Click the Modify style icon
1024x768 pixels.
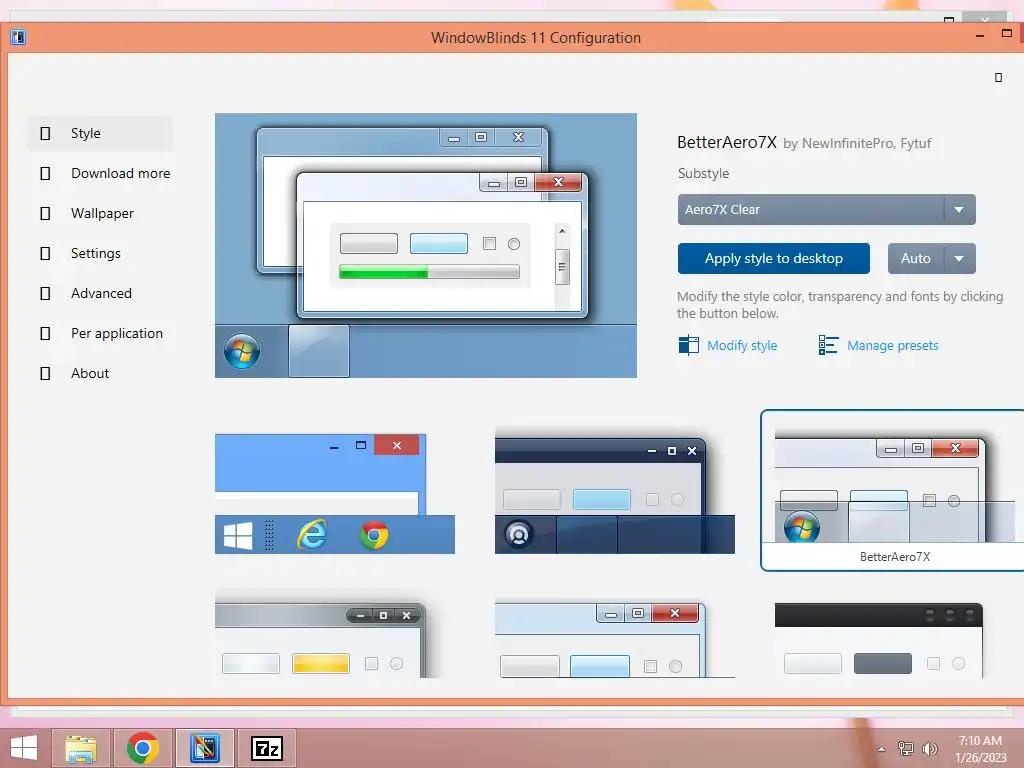click(688, 345)
